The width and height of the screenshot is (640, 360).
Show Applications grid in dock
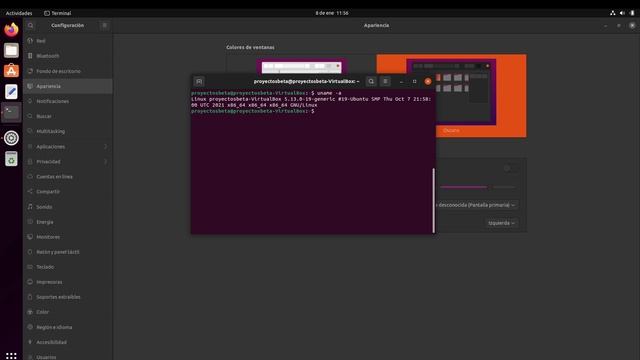(11, 356)
